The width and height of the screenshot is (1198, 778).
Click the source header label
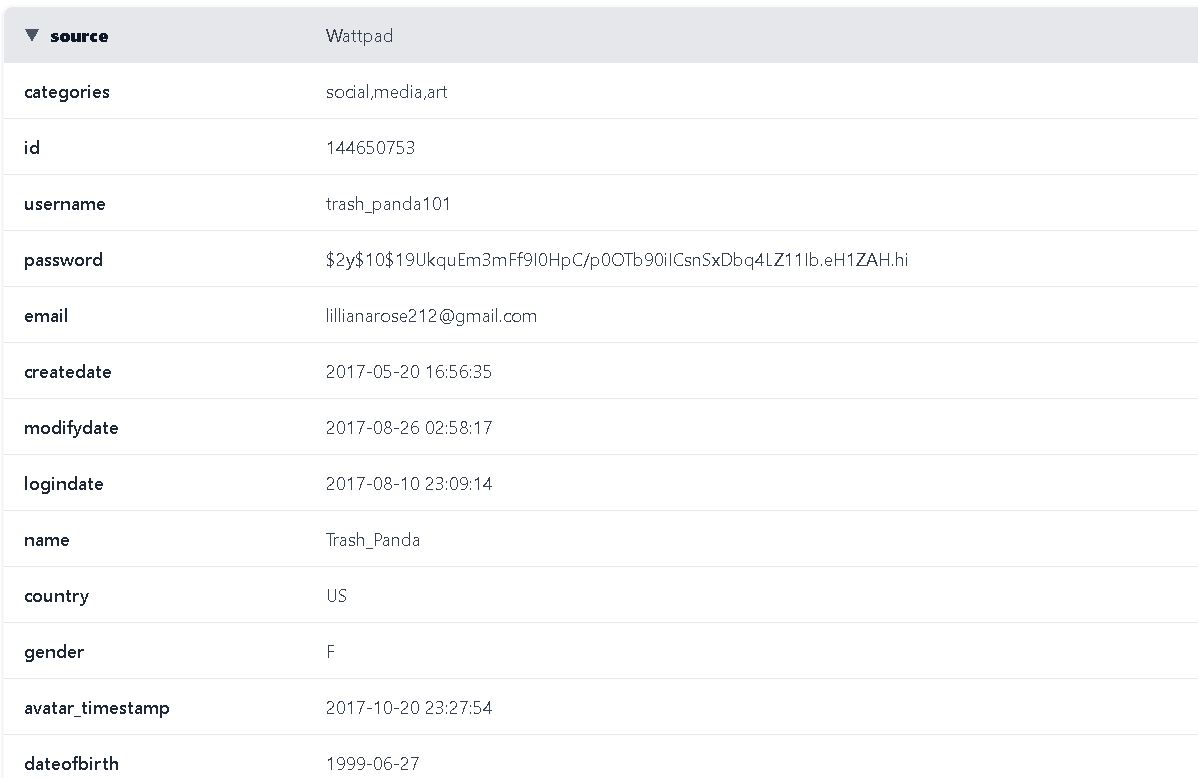[x=79, y=36]
